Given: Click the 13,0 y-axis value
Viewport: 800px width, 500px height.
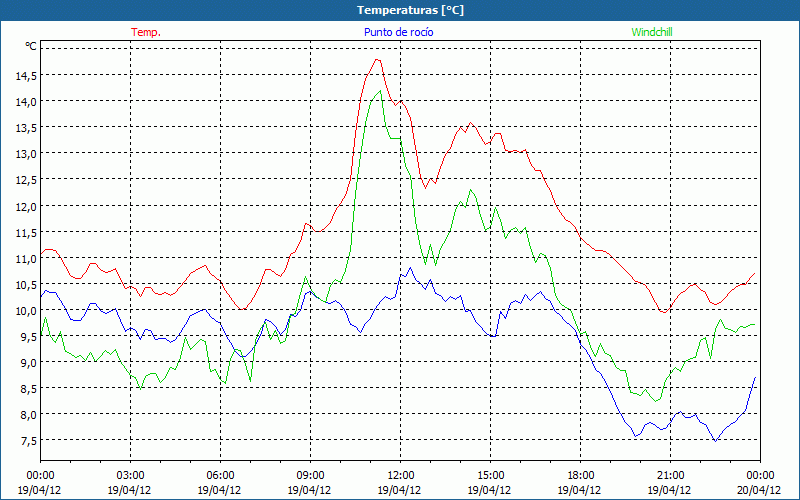Looking at the screenshot, I should [26, 154].
